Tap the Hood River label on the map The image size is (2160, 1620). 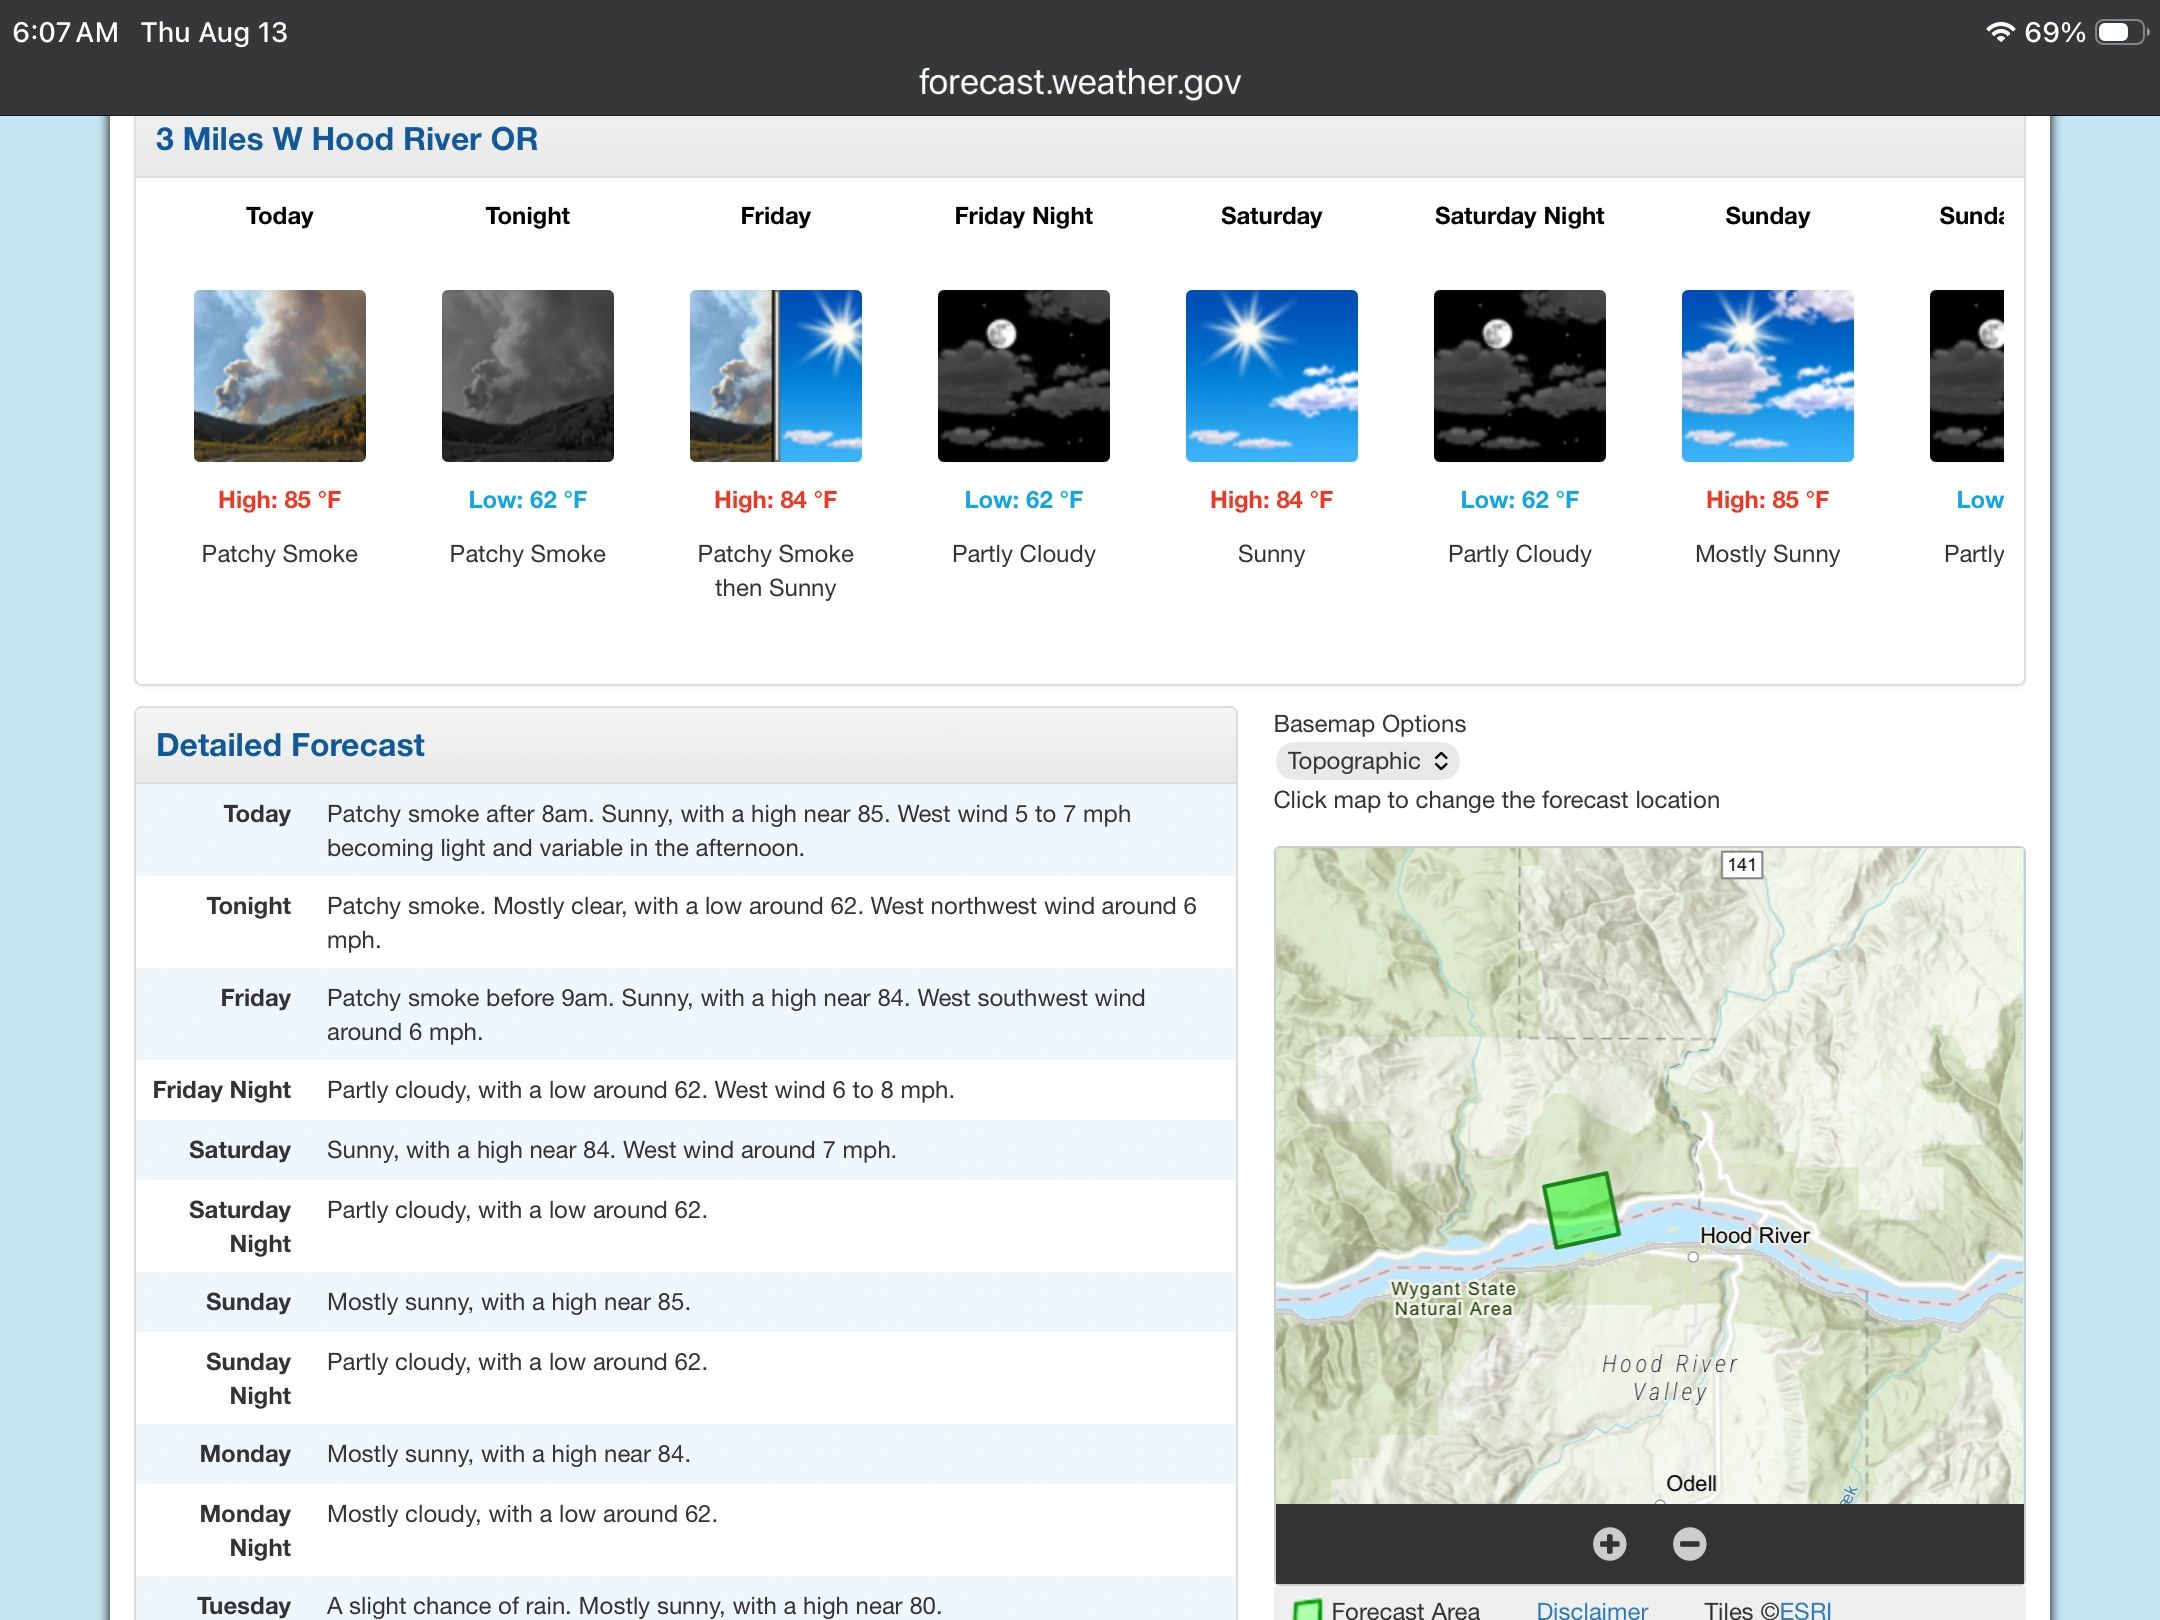coord(1755,1235)
